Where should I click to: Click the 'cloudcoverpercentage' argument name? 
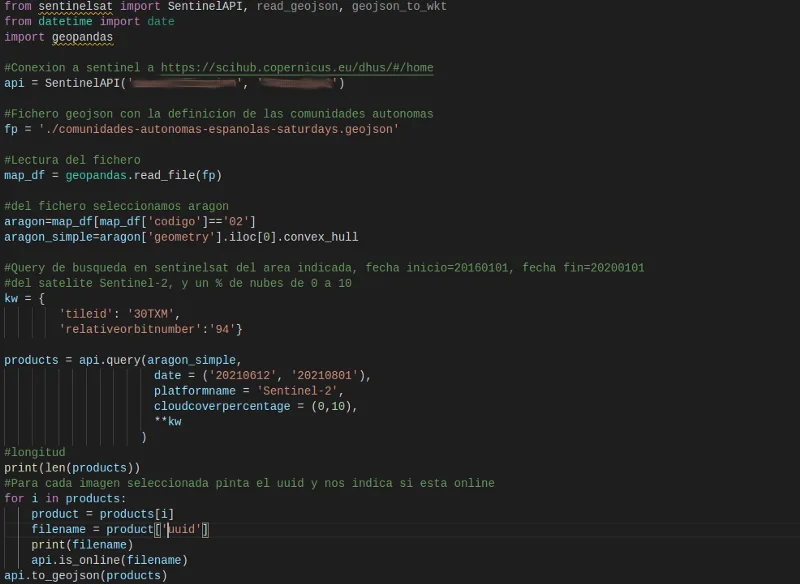click(x=222, y=407)
